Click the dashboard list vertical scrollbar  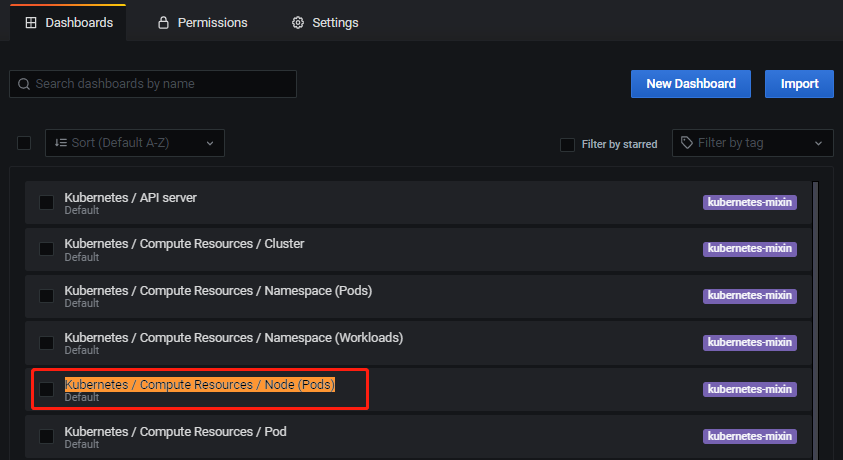pos(816,300)
